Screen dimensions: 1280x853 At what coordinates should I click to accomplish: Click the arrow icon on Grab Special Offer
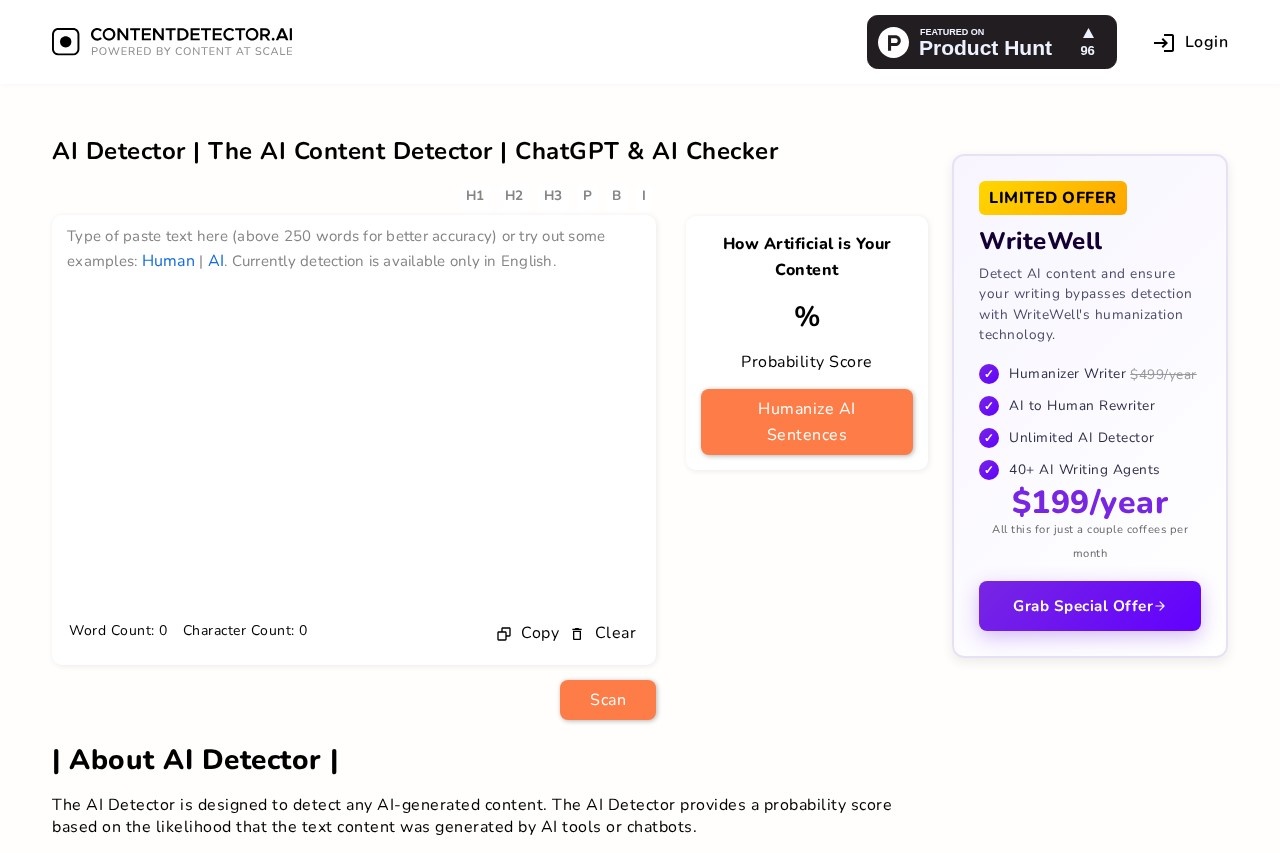pos(1160,606)
